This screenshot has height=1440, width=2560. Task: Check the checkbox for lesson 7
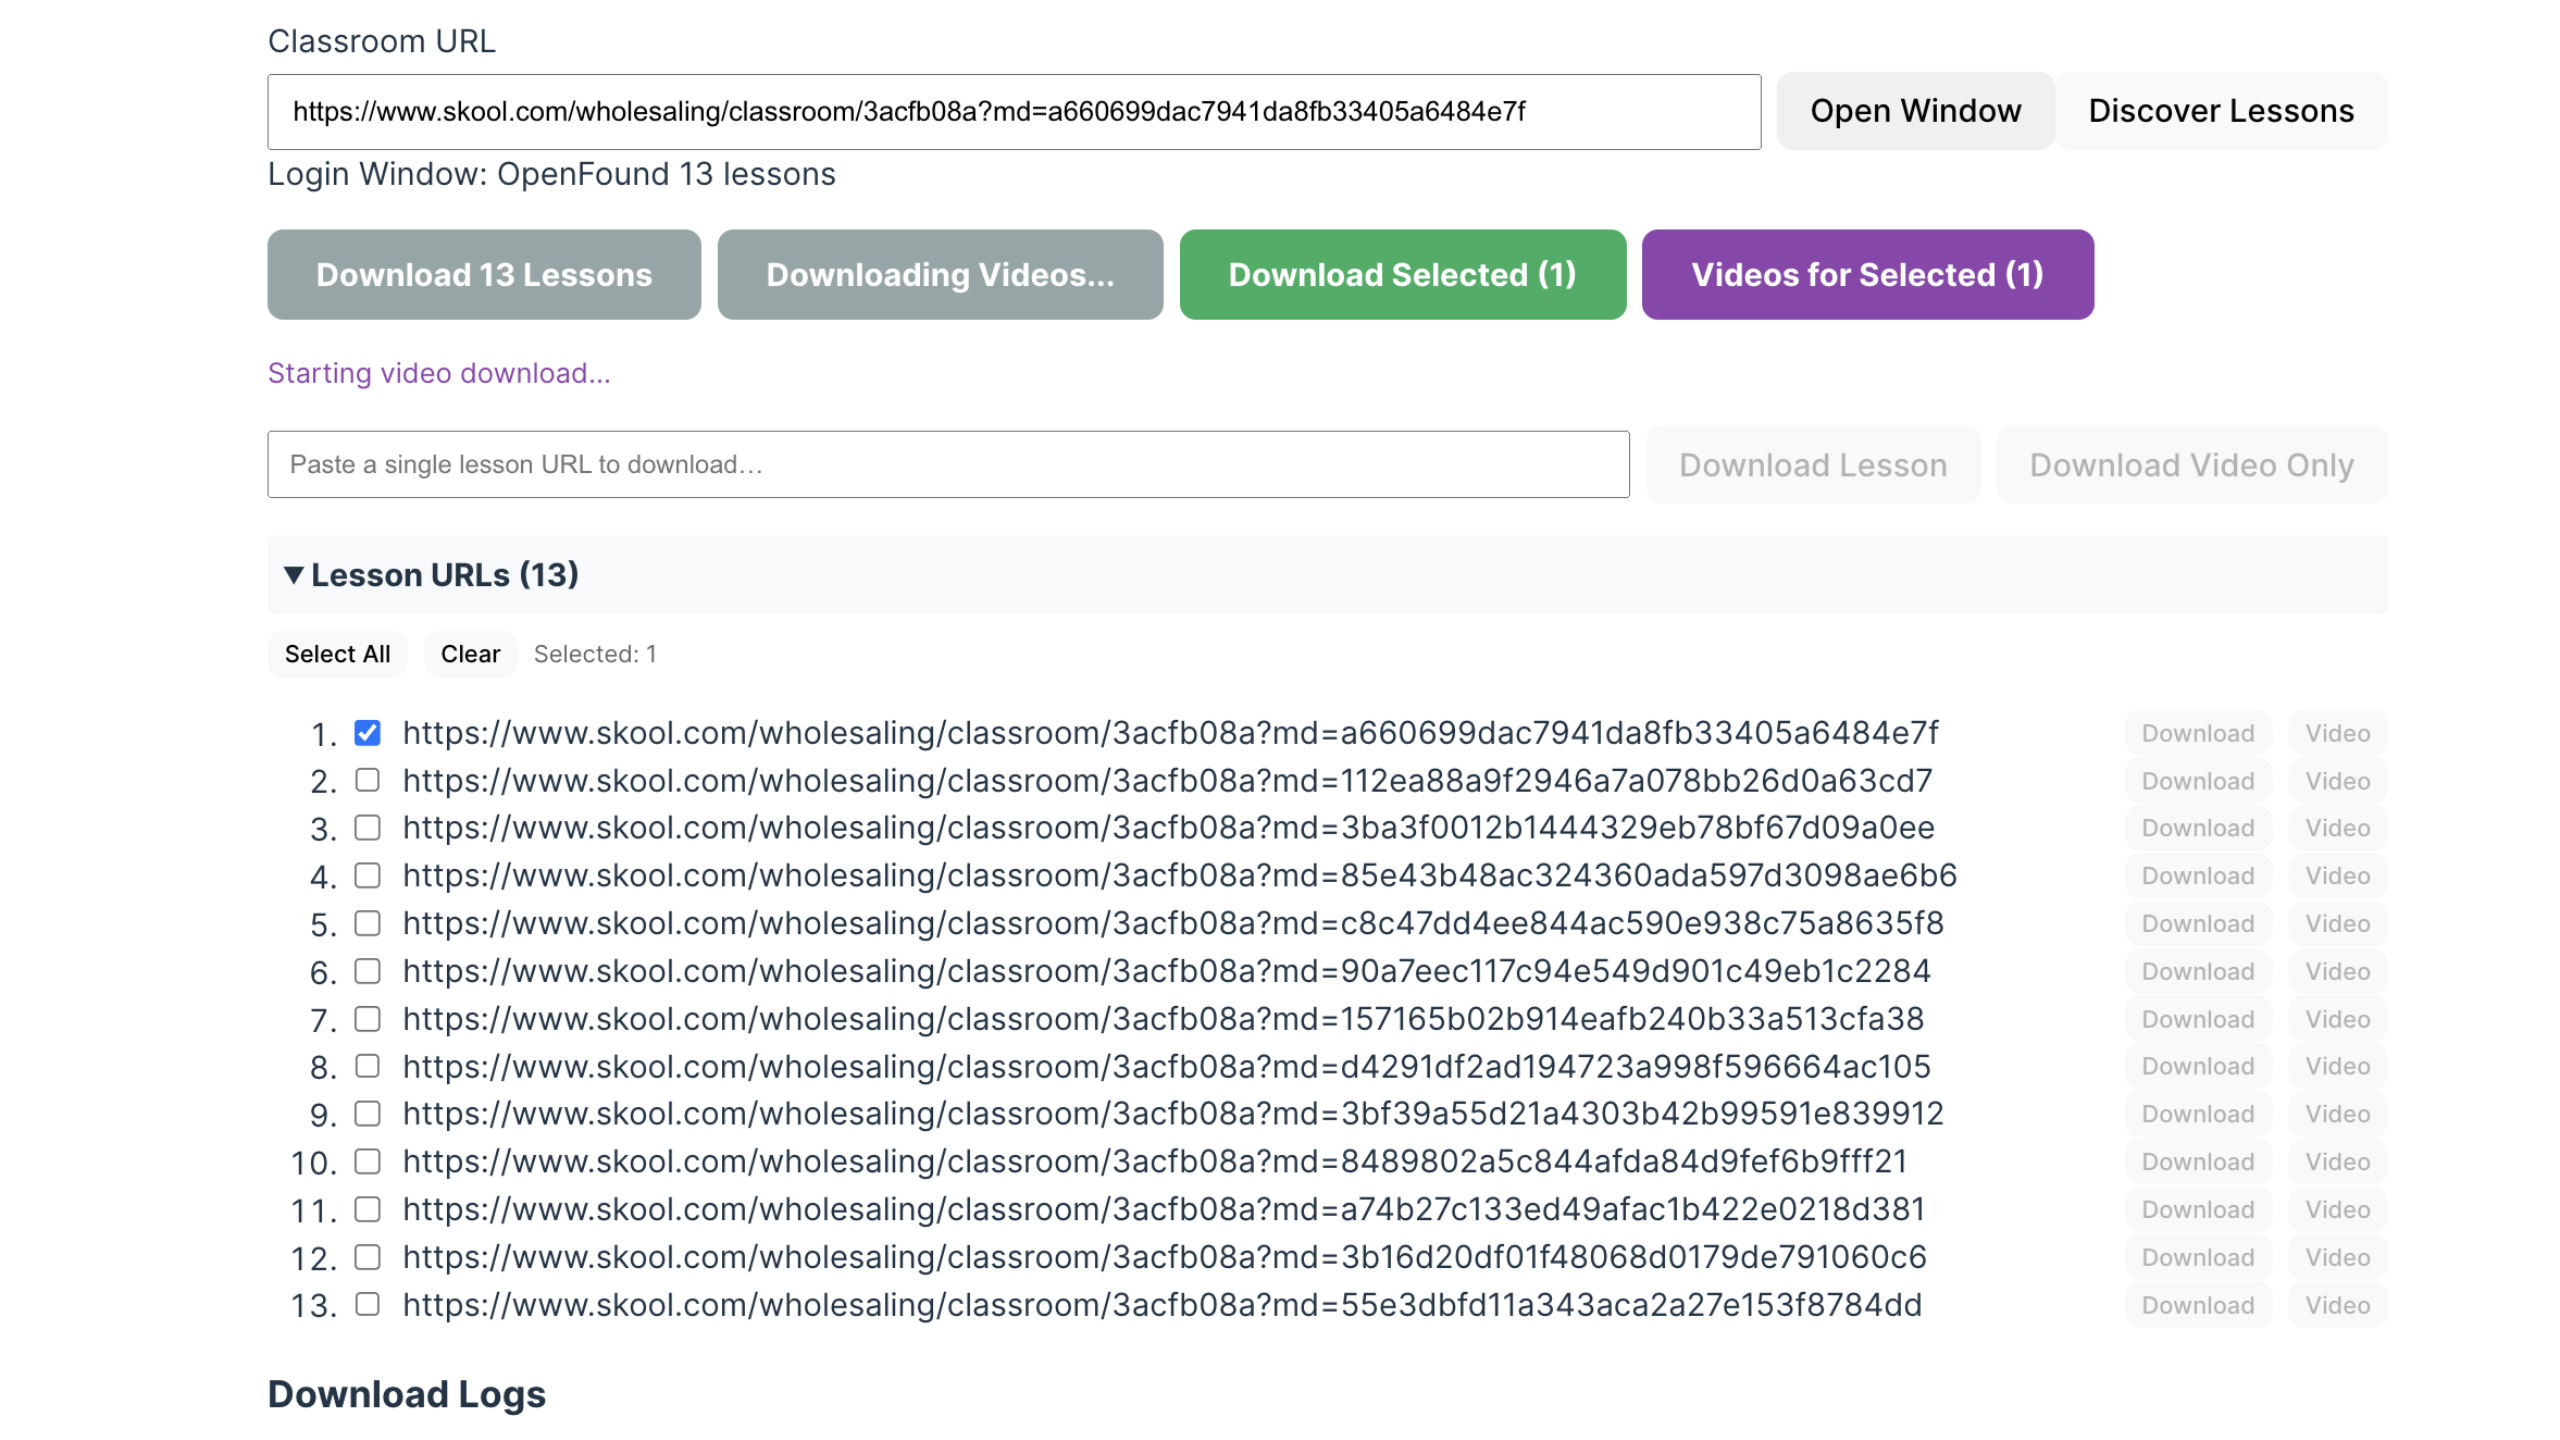click(367, 1019)
